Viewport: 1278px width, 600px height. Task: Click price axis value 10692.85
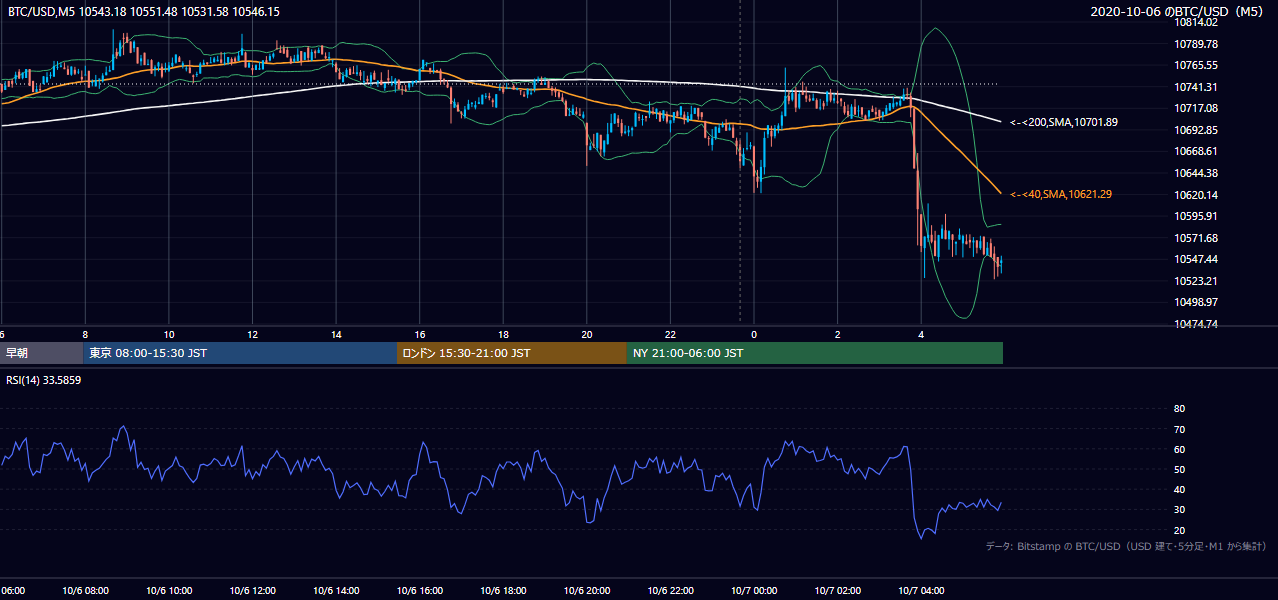[1196, 130]
